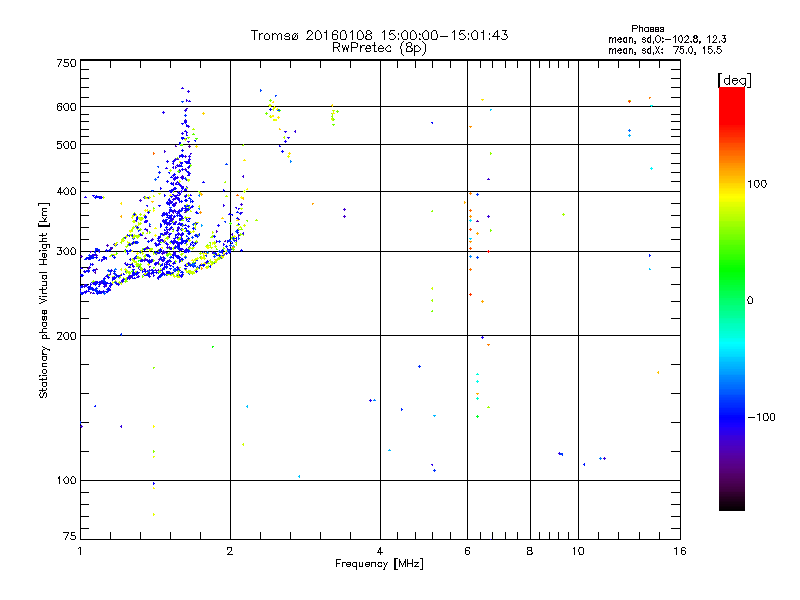Click the plot title 'Tromsø 20160108 15:00:00–15:01:43'
800x600 pixels.
click(x=379, y=35)
